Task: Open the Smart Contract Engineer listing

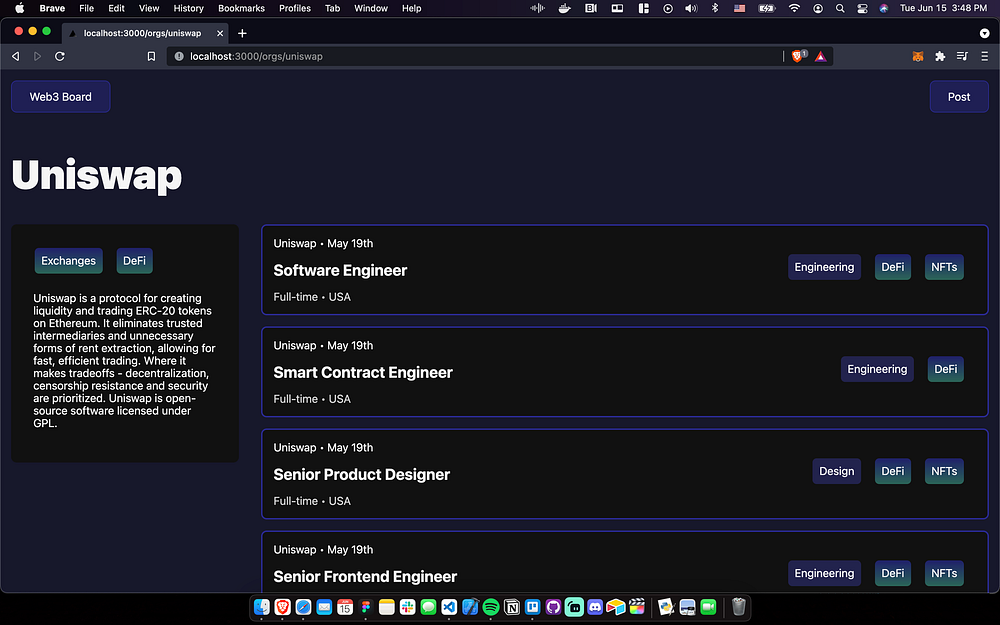Action: tap(363, 372)
